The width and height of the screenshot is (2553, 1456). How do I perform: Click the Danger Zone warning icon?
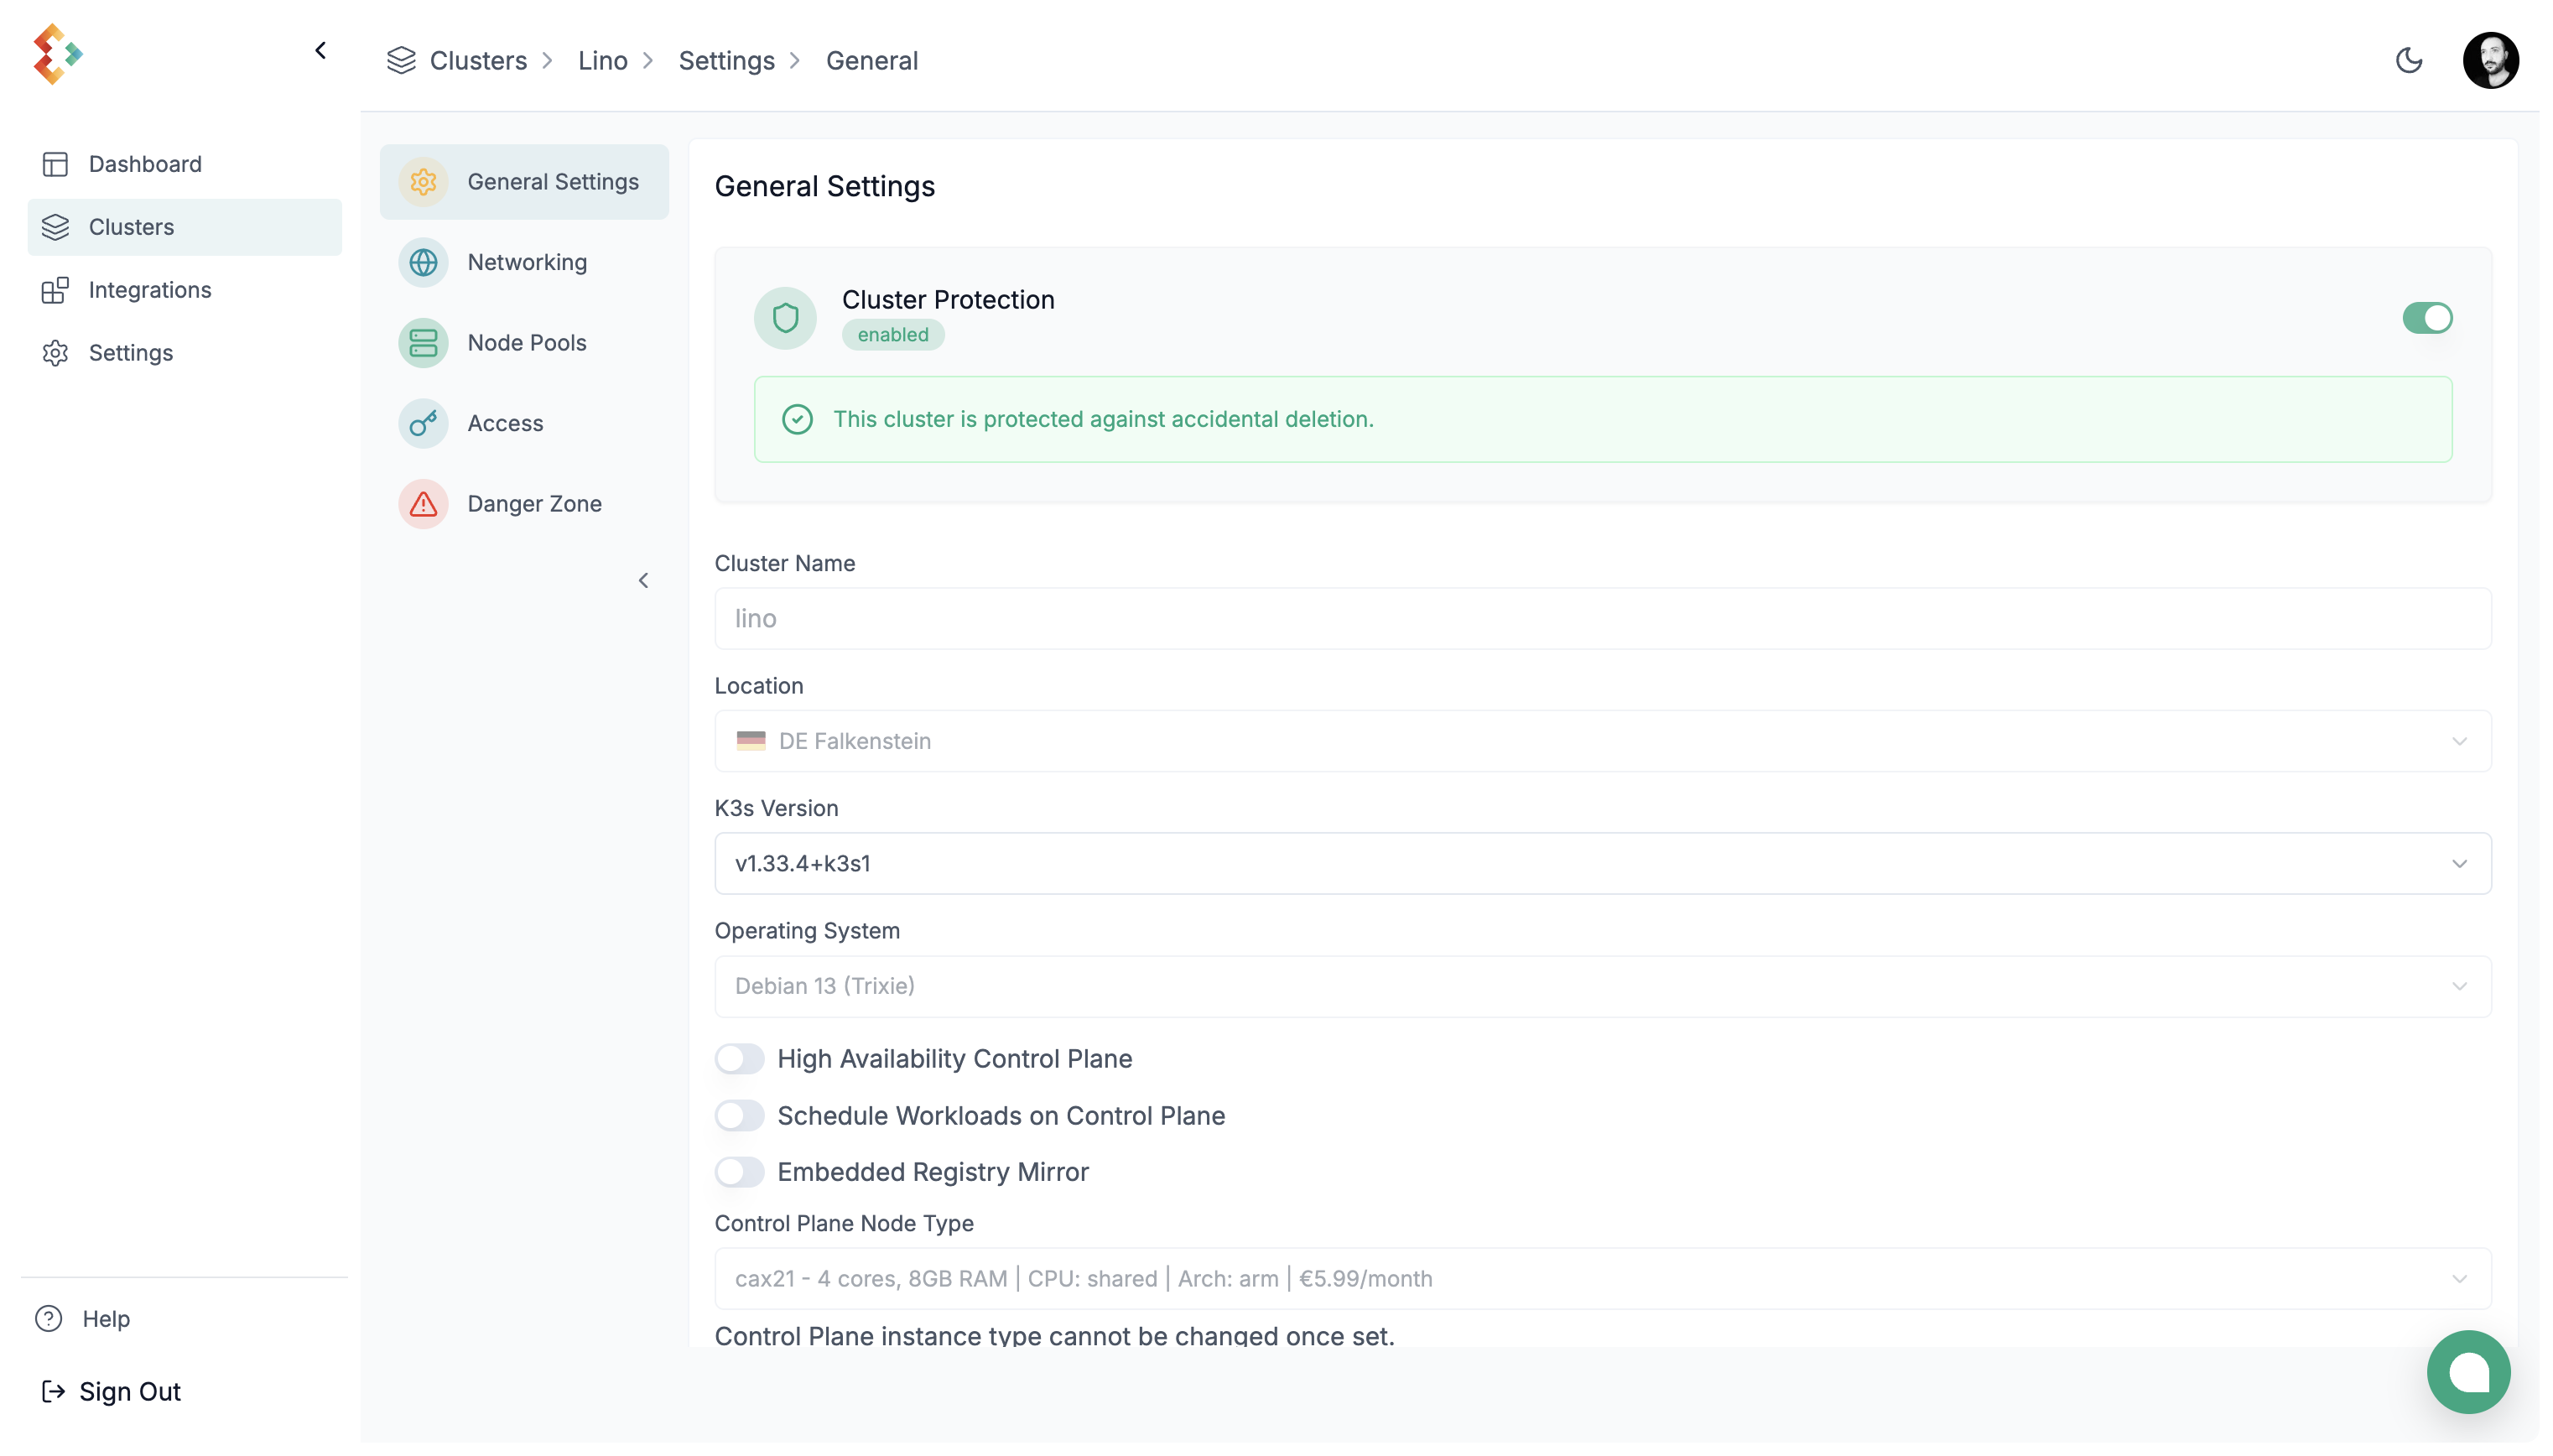coord(423,504)
